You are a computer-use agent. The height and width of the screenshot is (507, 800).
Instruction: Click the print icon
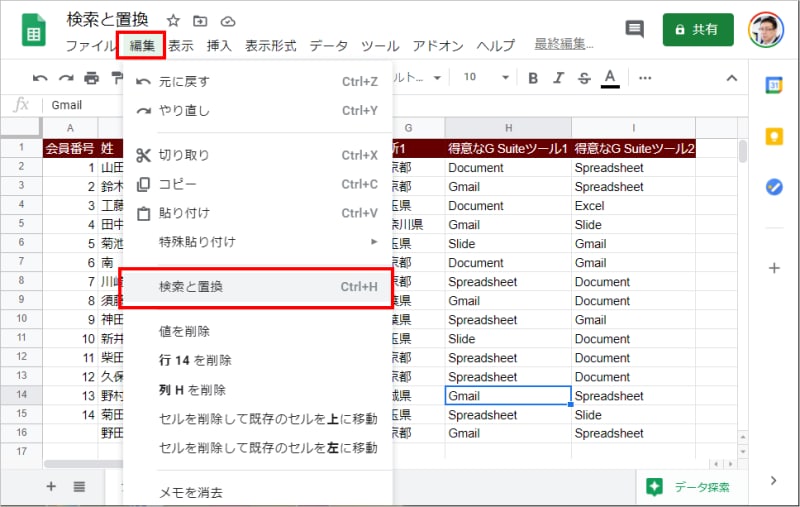(92, 78)
